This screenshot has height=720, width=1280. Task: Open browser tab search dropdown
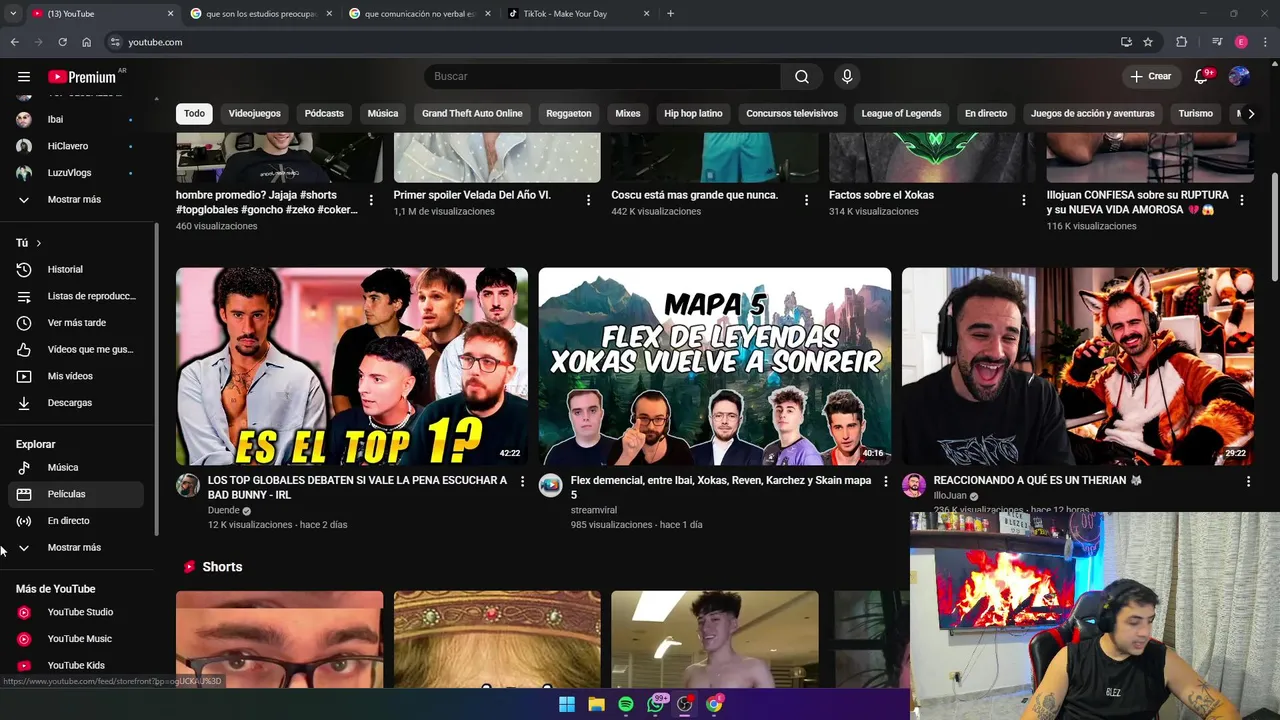(x=13, y=14)
